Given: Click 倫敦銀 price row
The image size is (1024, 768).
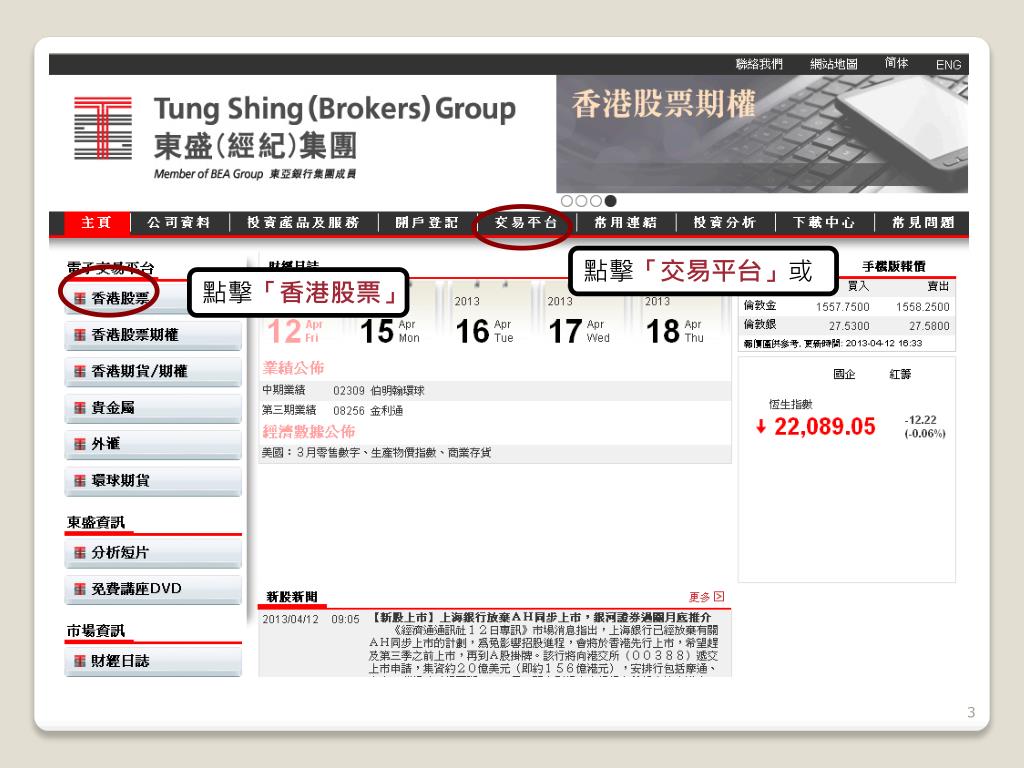Looking at the screenshot, I should [x=846, y=325].
